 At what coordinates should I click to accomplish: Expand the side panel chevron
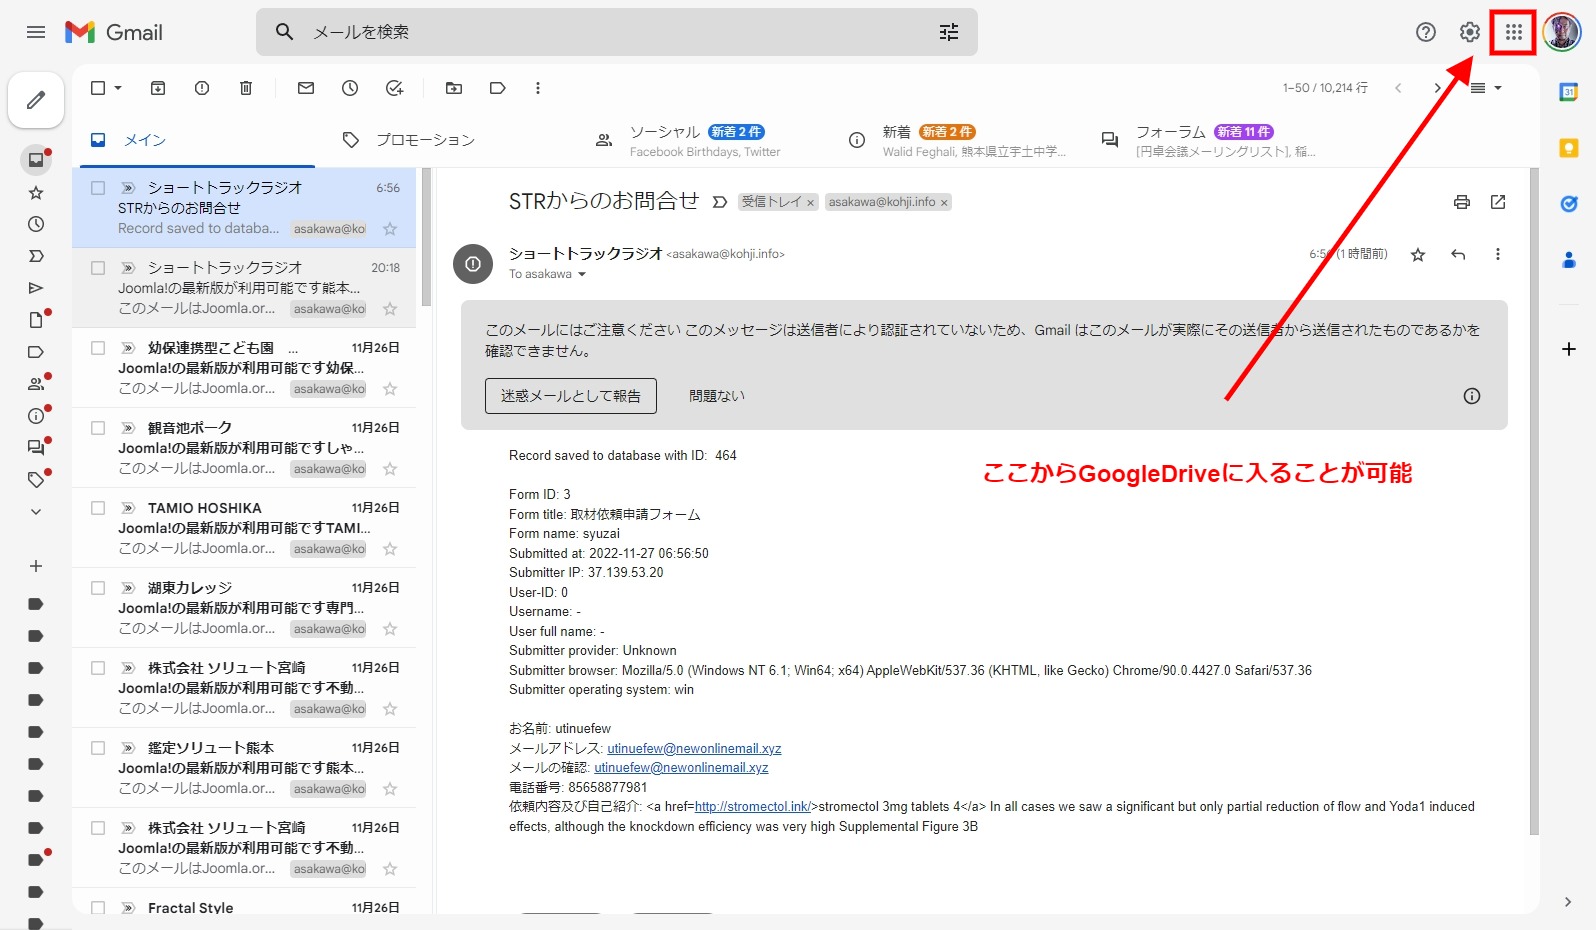point(1568,902)
